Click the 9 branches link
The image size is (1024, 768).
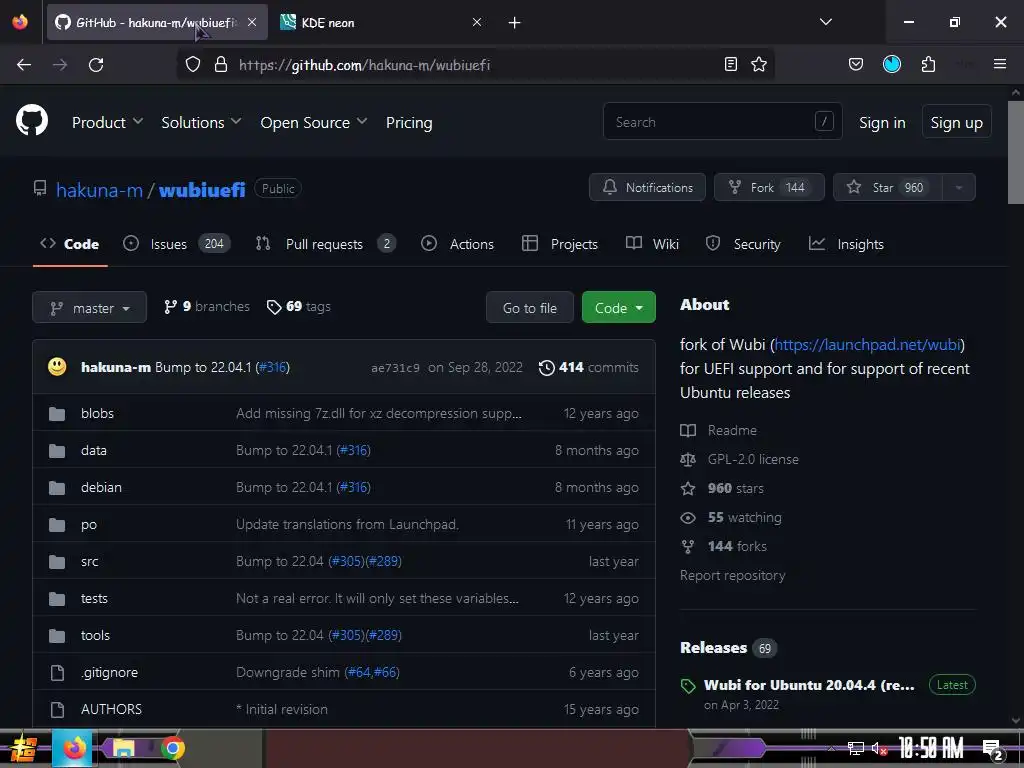click(x=206, y=306)
